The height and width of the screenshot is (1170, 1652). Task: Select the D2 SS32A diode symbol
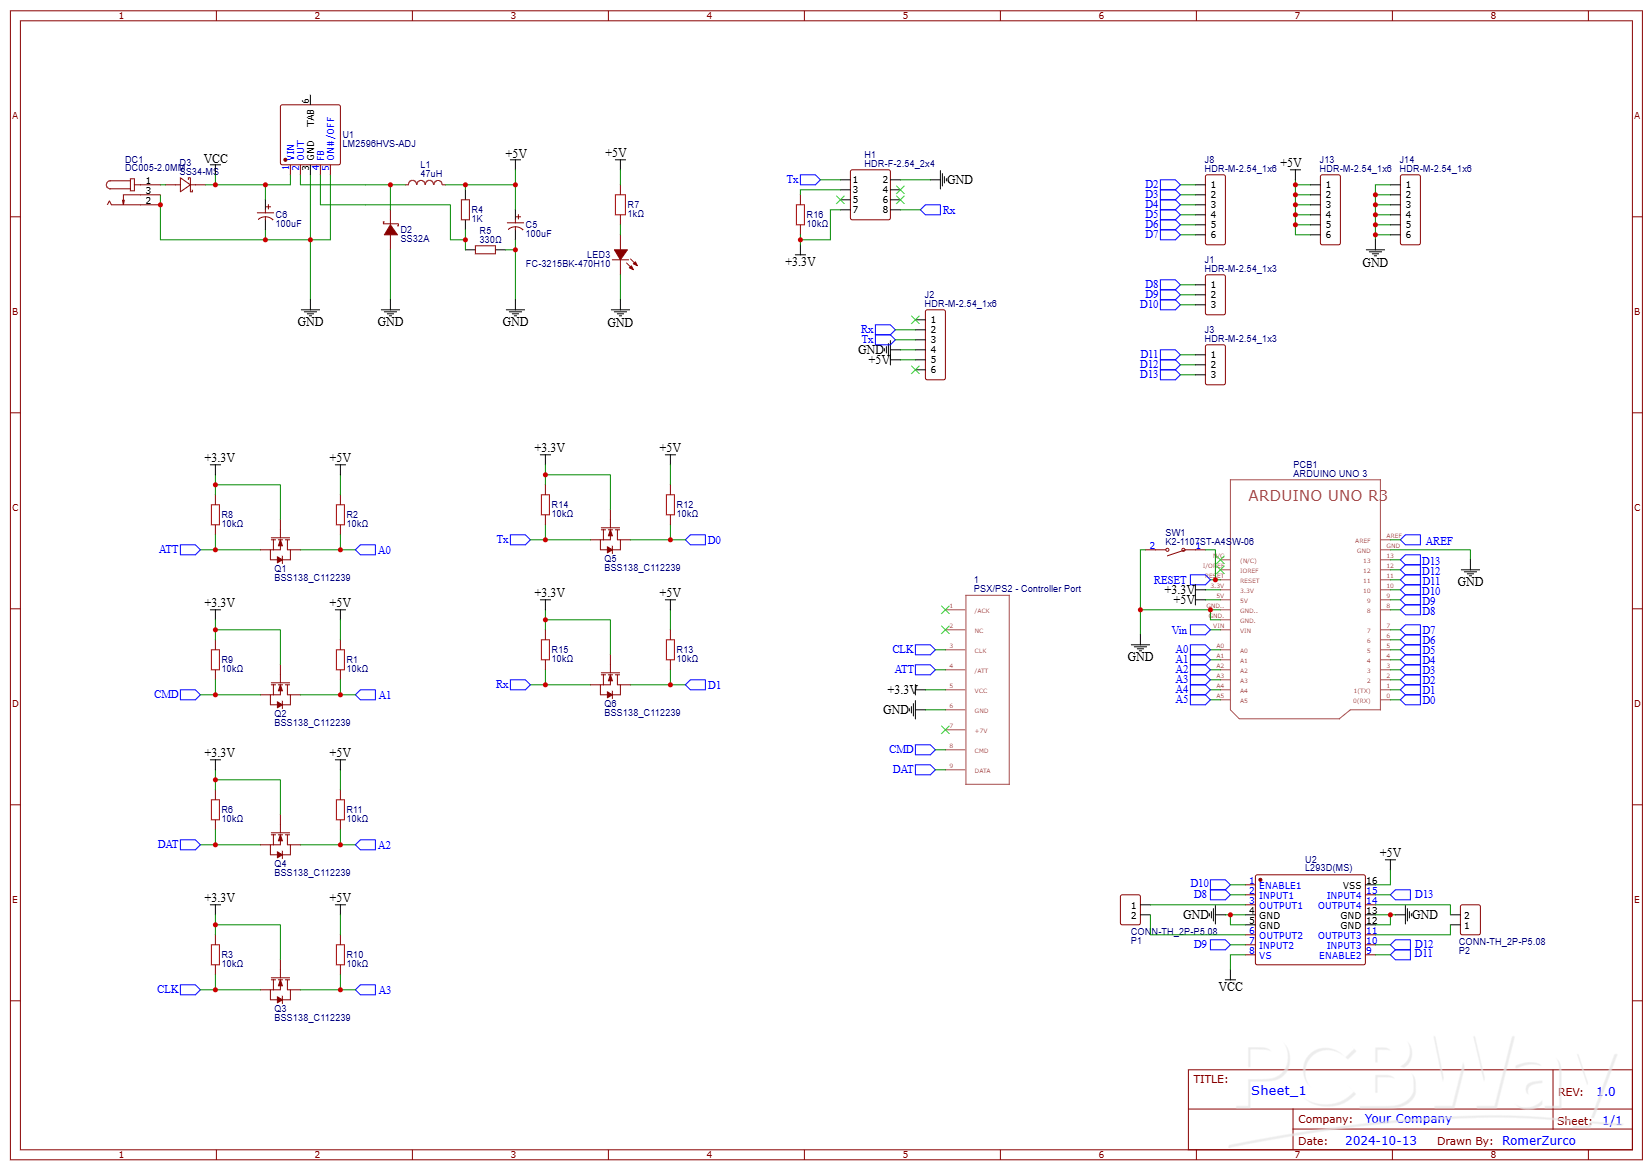coord(390,230)
